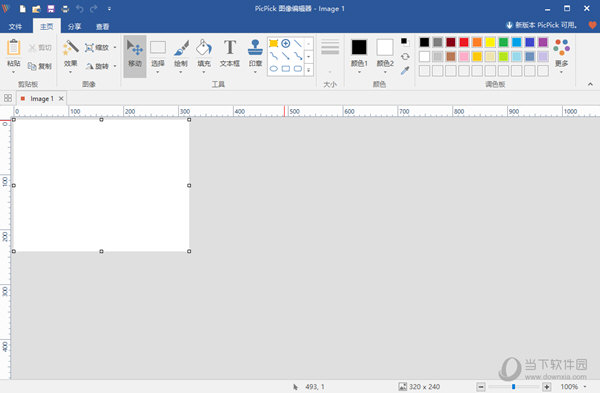Expand the 缩放 dropdown arrow

(x=115, y=47)
